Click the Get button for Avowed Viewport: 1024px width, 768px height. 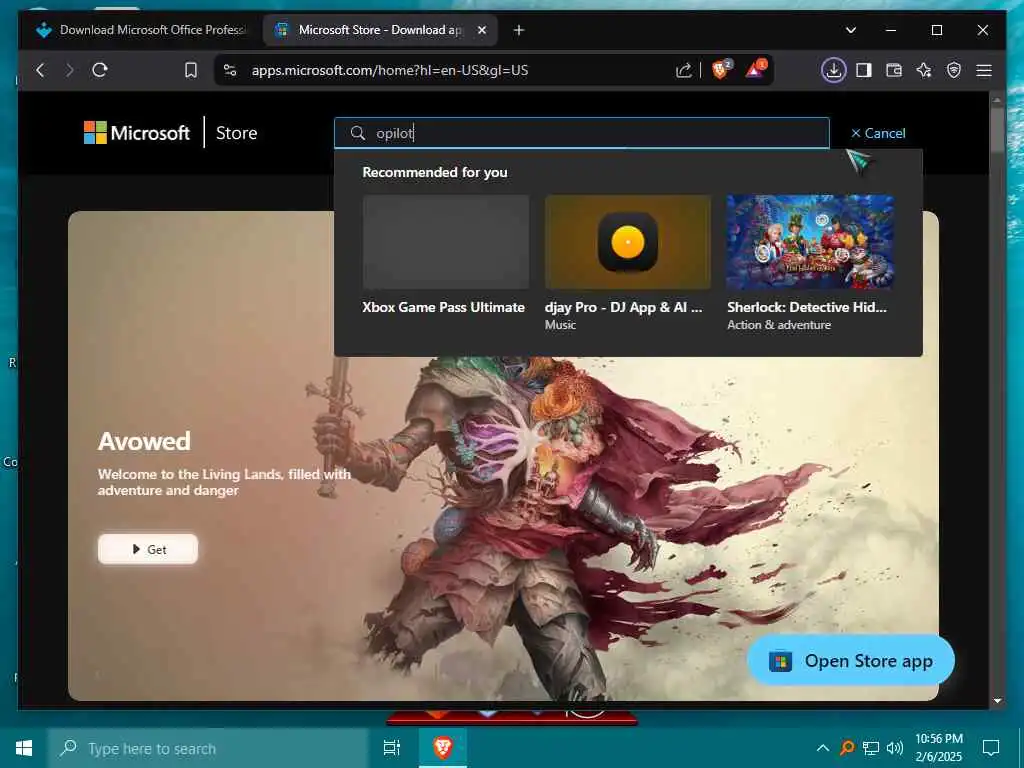coord(148,549)
